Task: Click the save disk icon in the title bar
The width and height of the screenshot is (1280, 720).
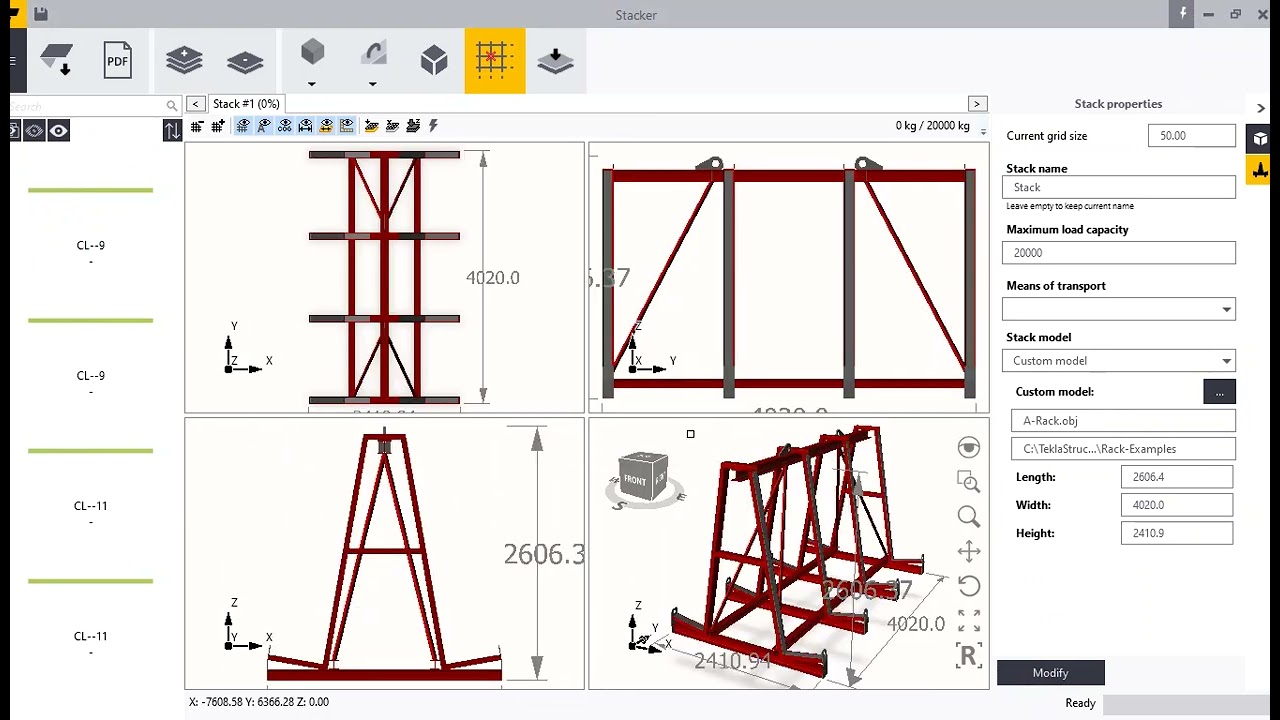Action: click(x=40, y=14)
